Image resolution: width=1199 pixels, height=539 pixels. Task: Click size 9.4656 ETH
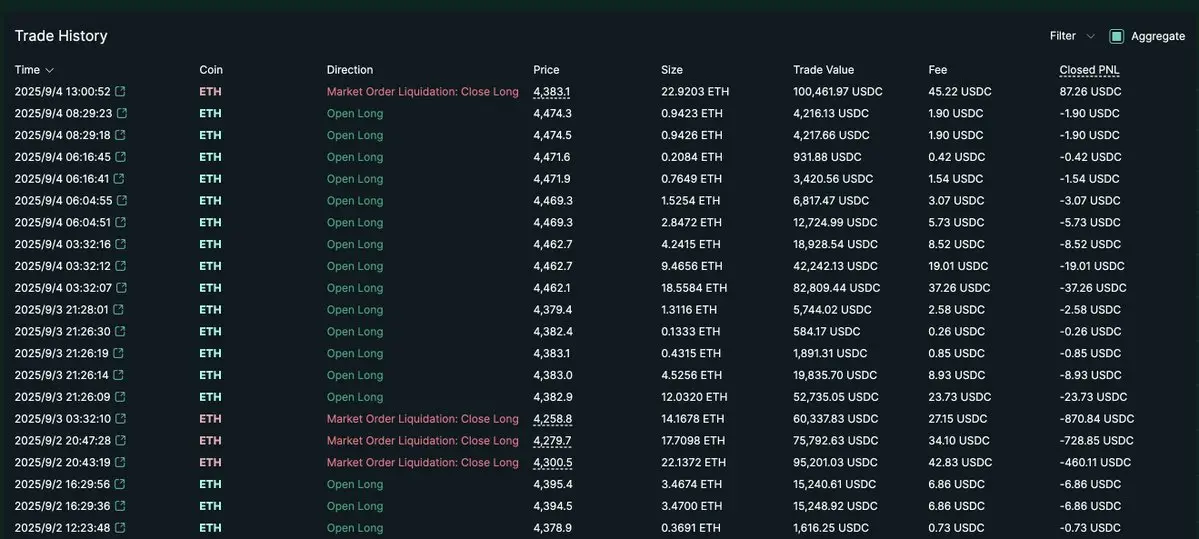691,266
